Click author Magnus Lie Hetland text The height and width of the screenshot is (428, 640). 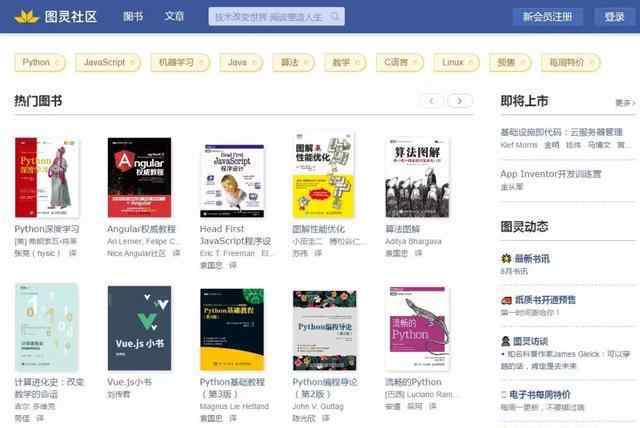pyautogui.click(x=234, y=406)
